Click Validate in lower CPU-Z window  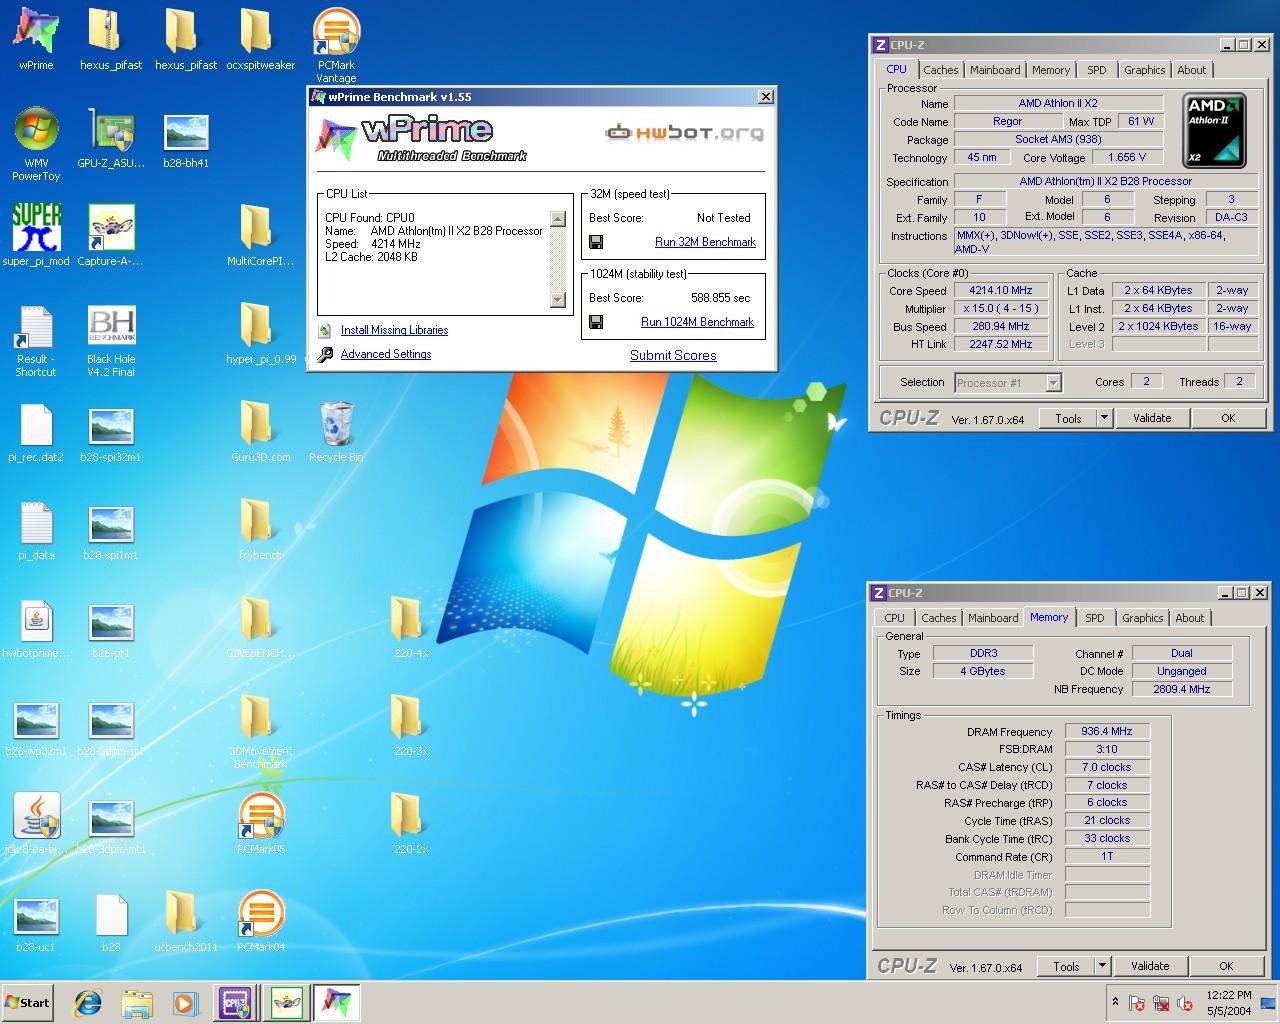point(1150,966)
